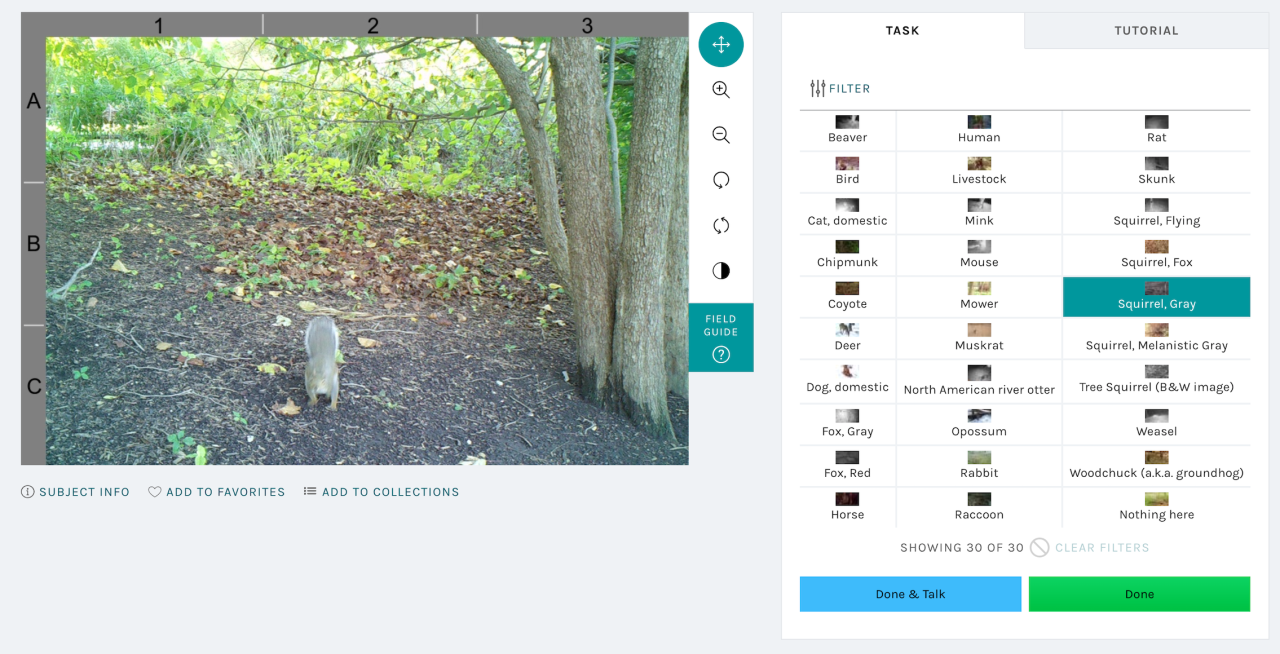Viewport: 1280px width, 654px height.
Task: Click the green Done button
Action: [x=1139, y=594]
